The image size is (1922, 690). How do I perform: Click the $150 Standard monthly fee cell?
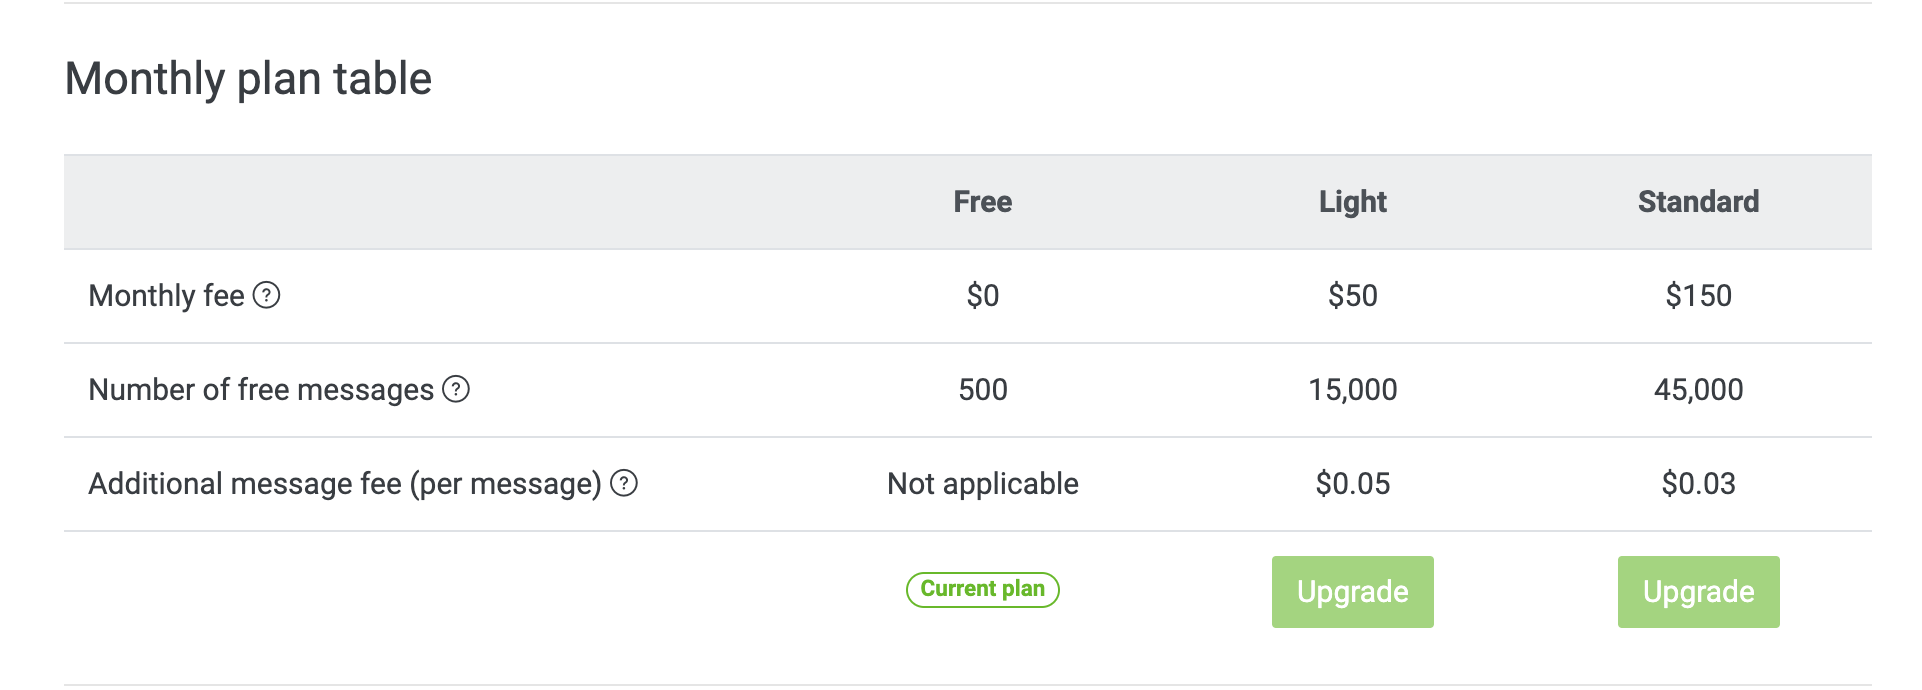pyautogui.click(x=1698, y=296)
